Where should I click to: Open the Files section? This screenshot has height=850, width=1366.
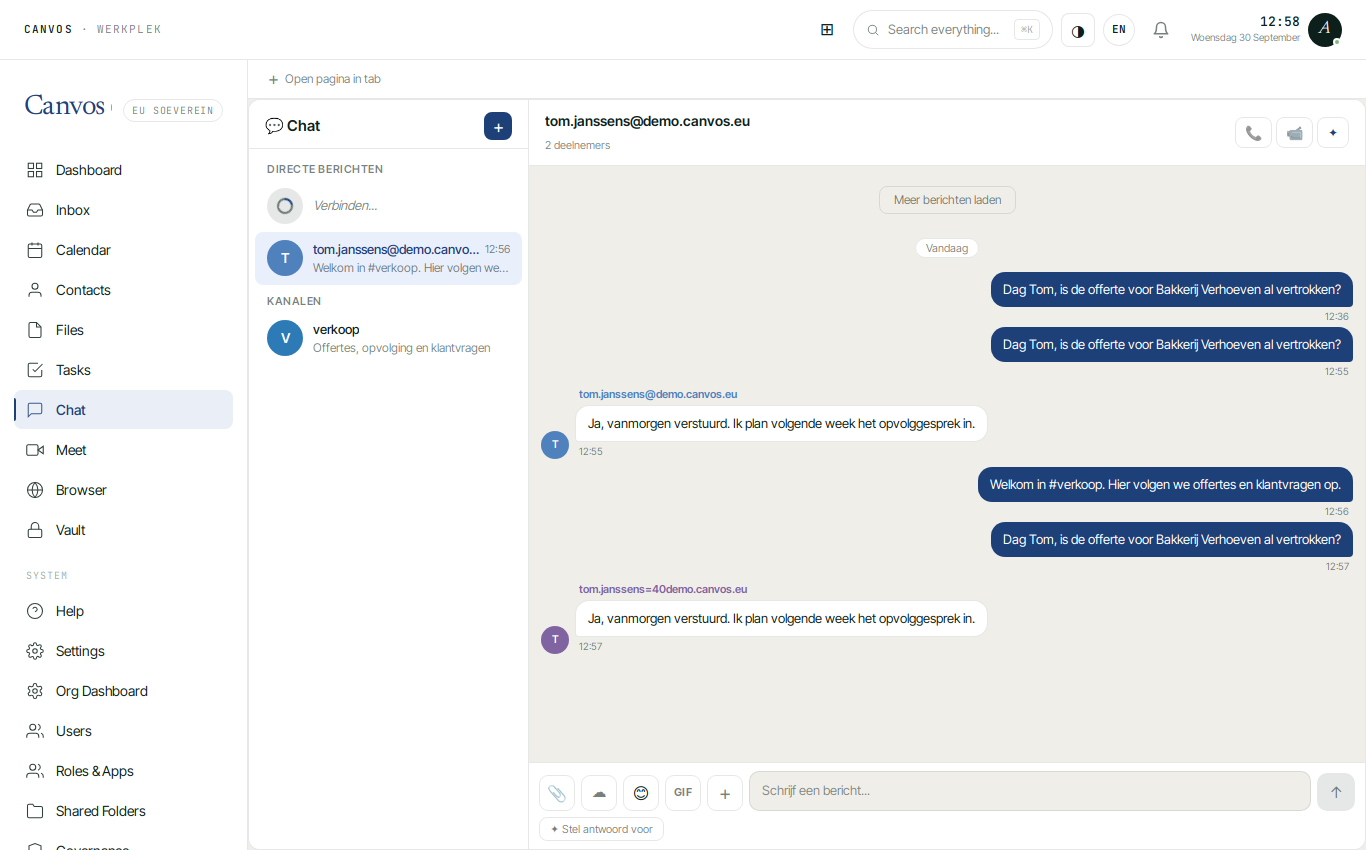click(123, 330)
